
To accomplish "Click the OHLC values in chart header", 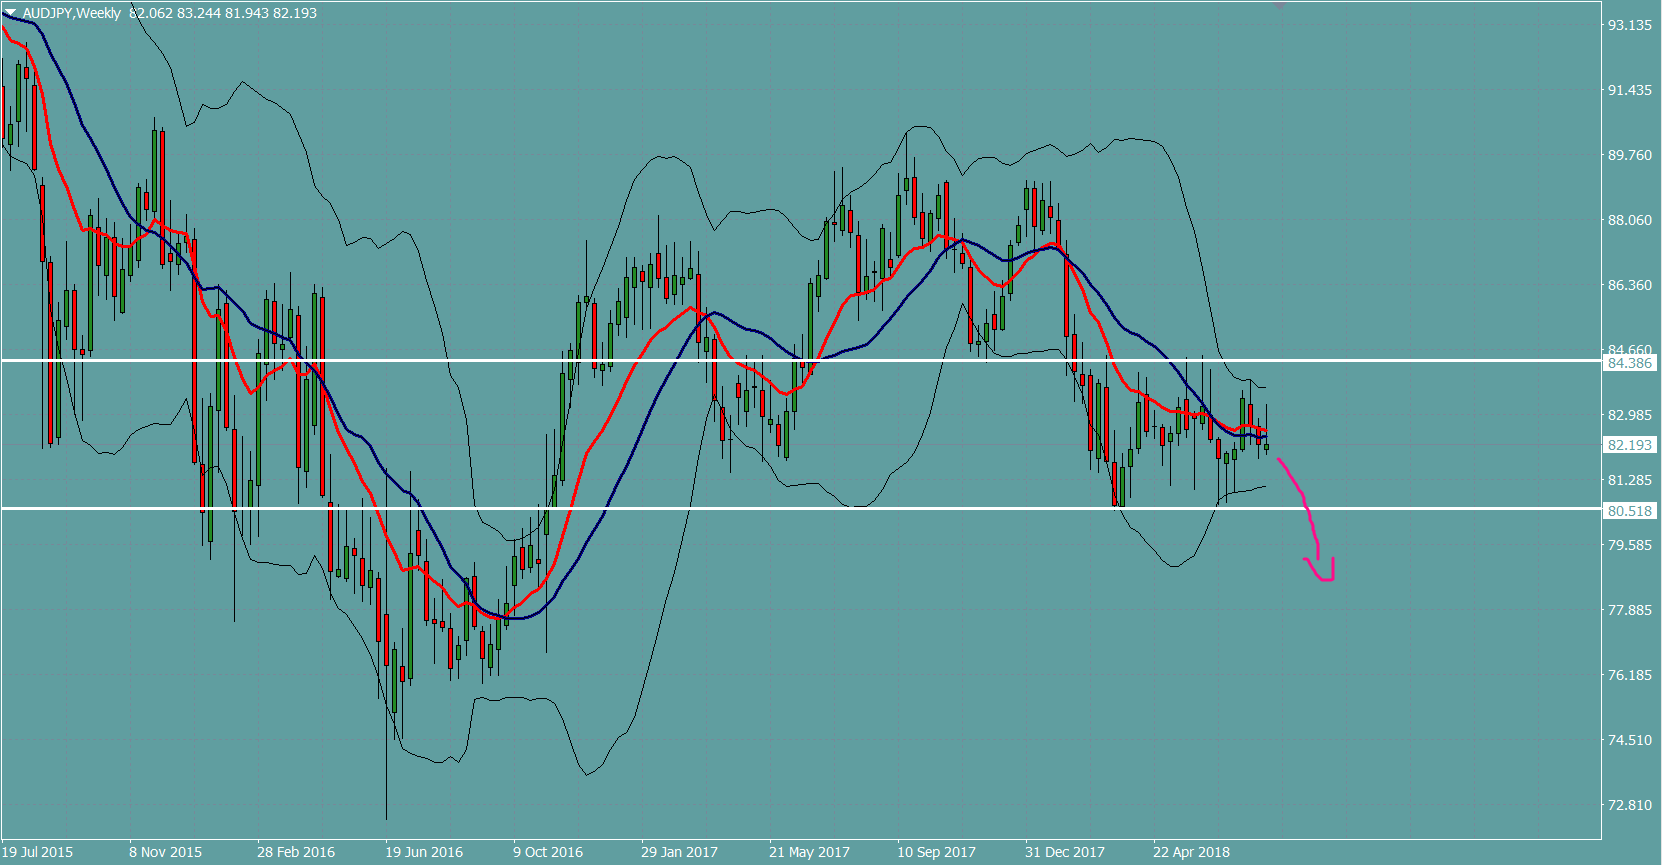I will tap(223, 13).
